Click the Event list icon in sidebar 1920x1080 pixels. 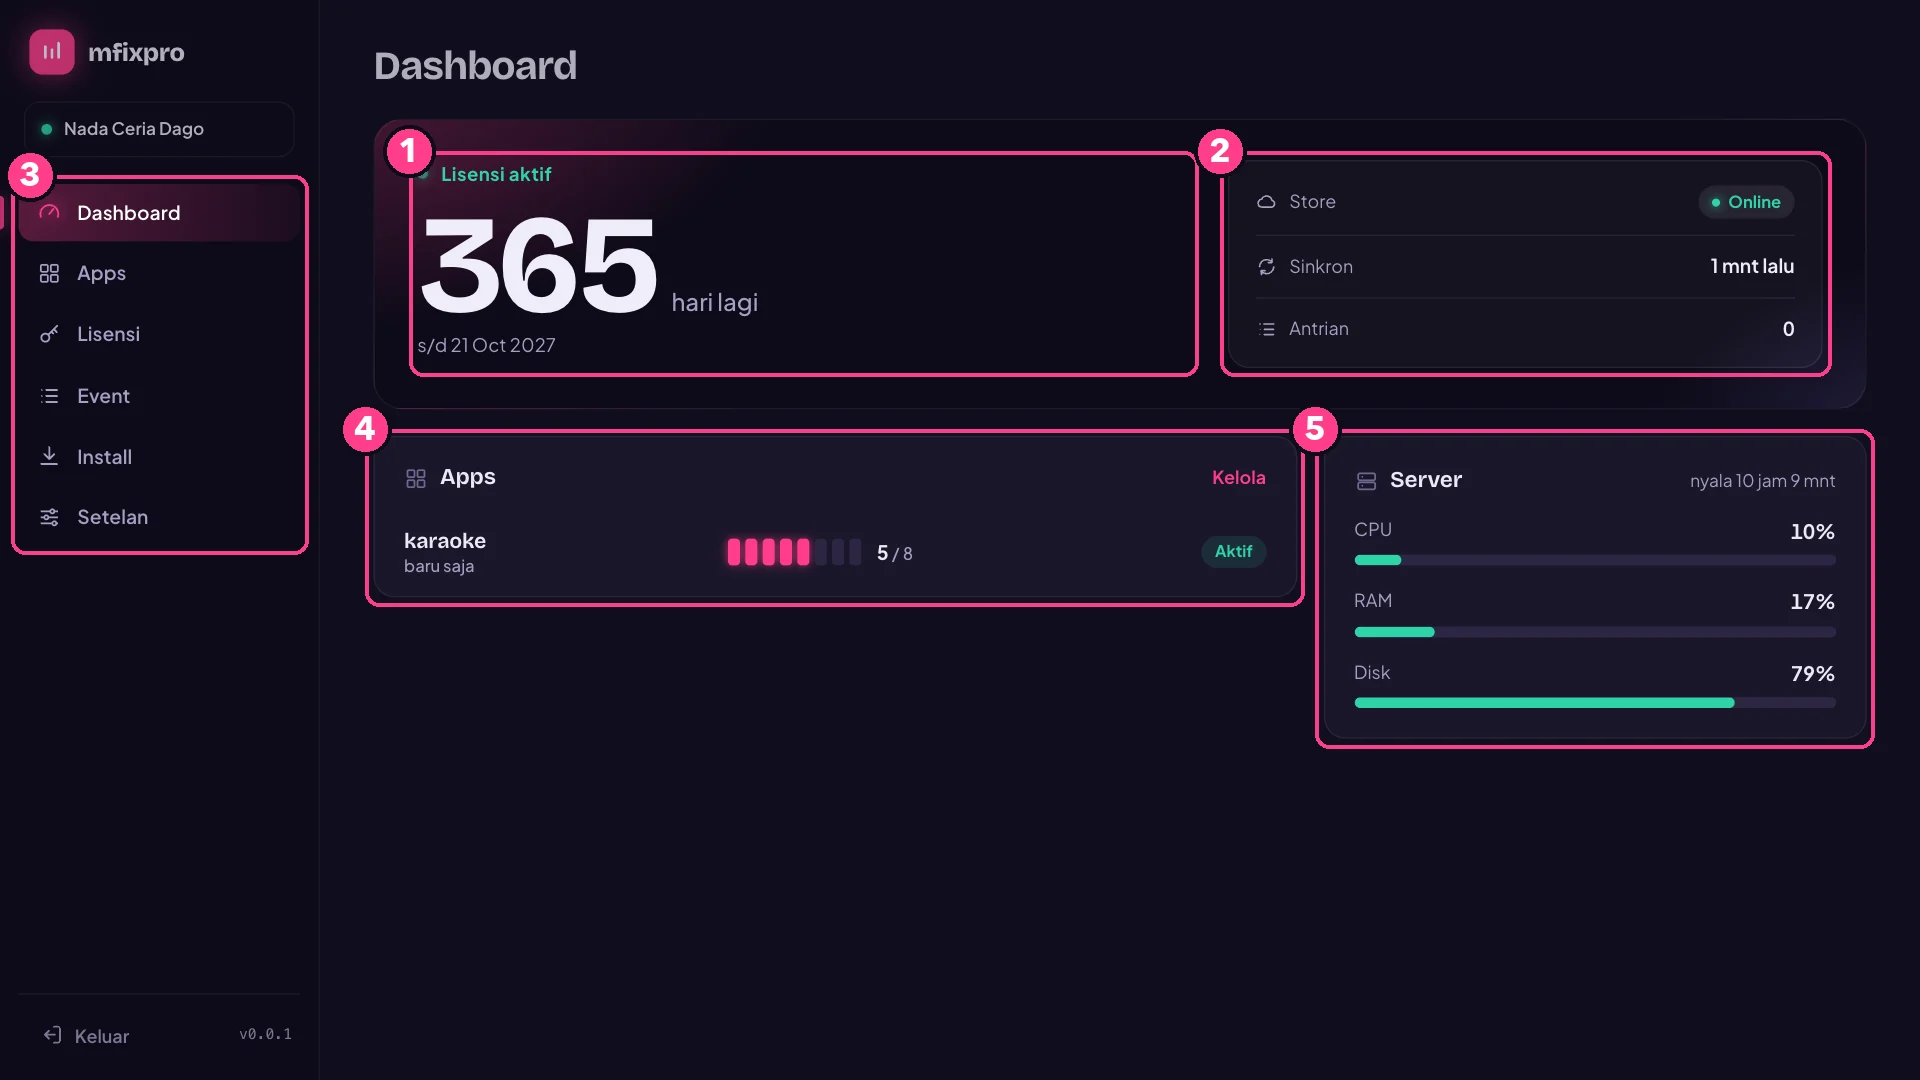(x=49, y=396)
